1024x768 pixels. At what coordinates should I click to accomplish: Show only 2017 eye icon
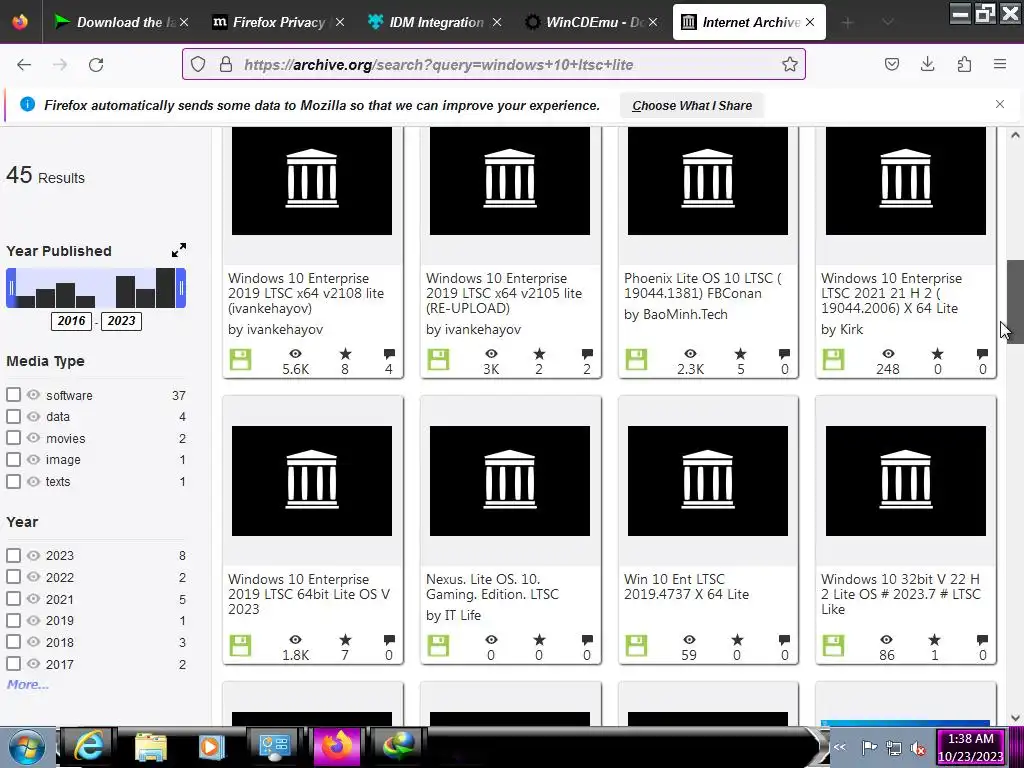(x=33, y=664)
